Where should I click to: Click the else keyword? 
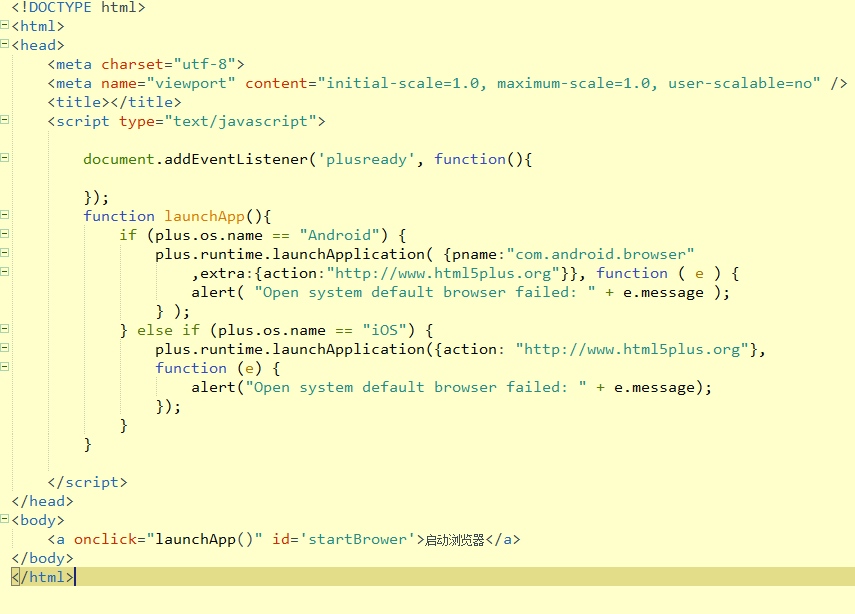click(x=155, y=330)
